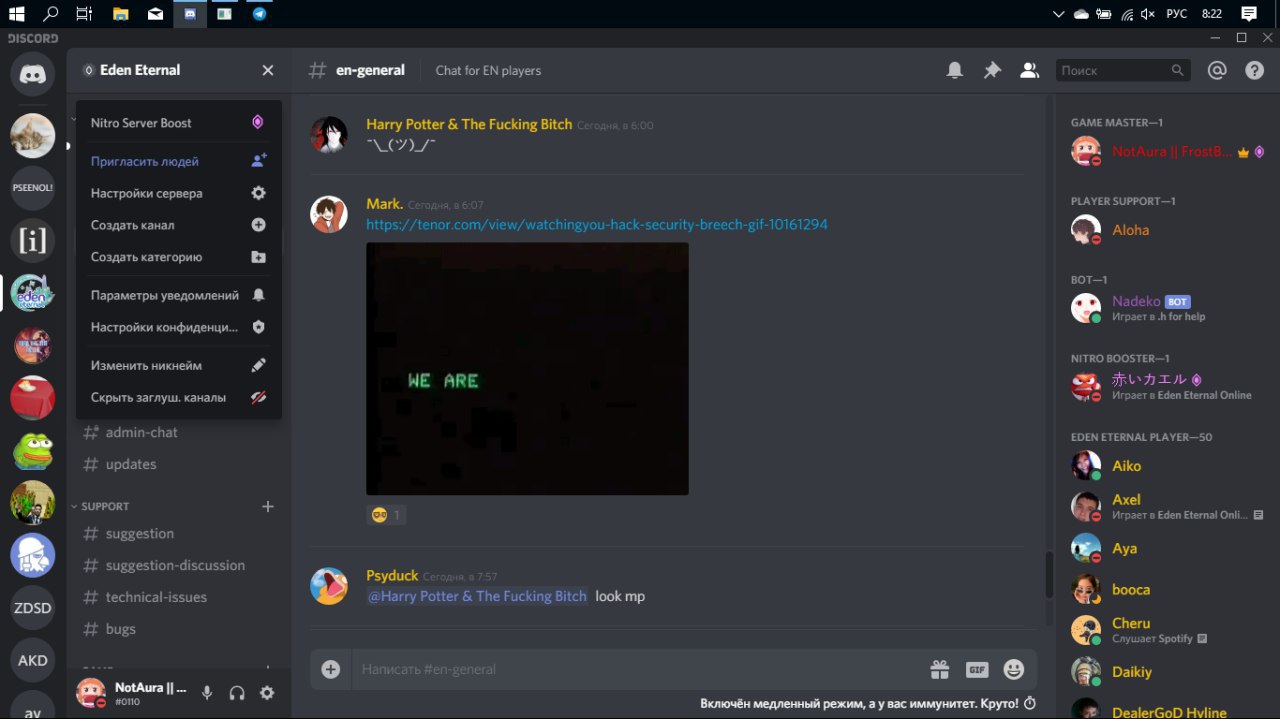Click the notification bell icon in header
This screenshot has width=1280, height=719.
[x=955, y=70]
